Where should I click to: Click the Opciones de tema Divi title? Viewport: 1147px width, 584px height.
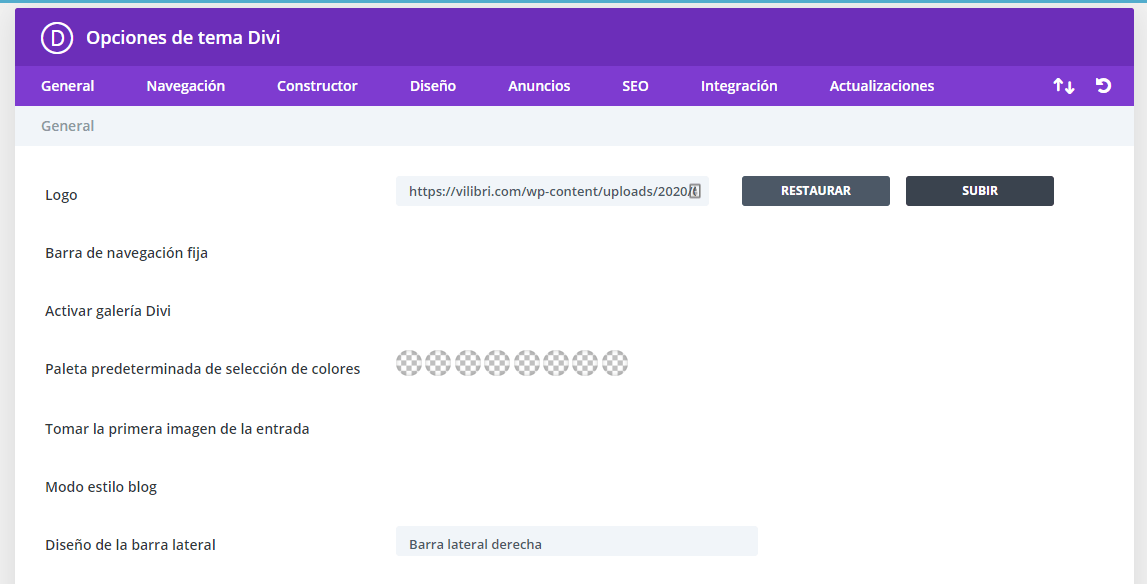183,38
